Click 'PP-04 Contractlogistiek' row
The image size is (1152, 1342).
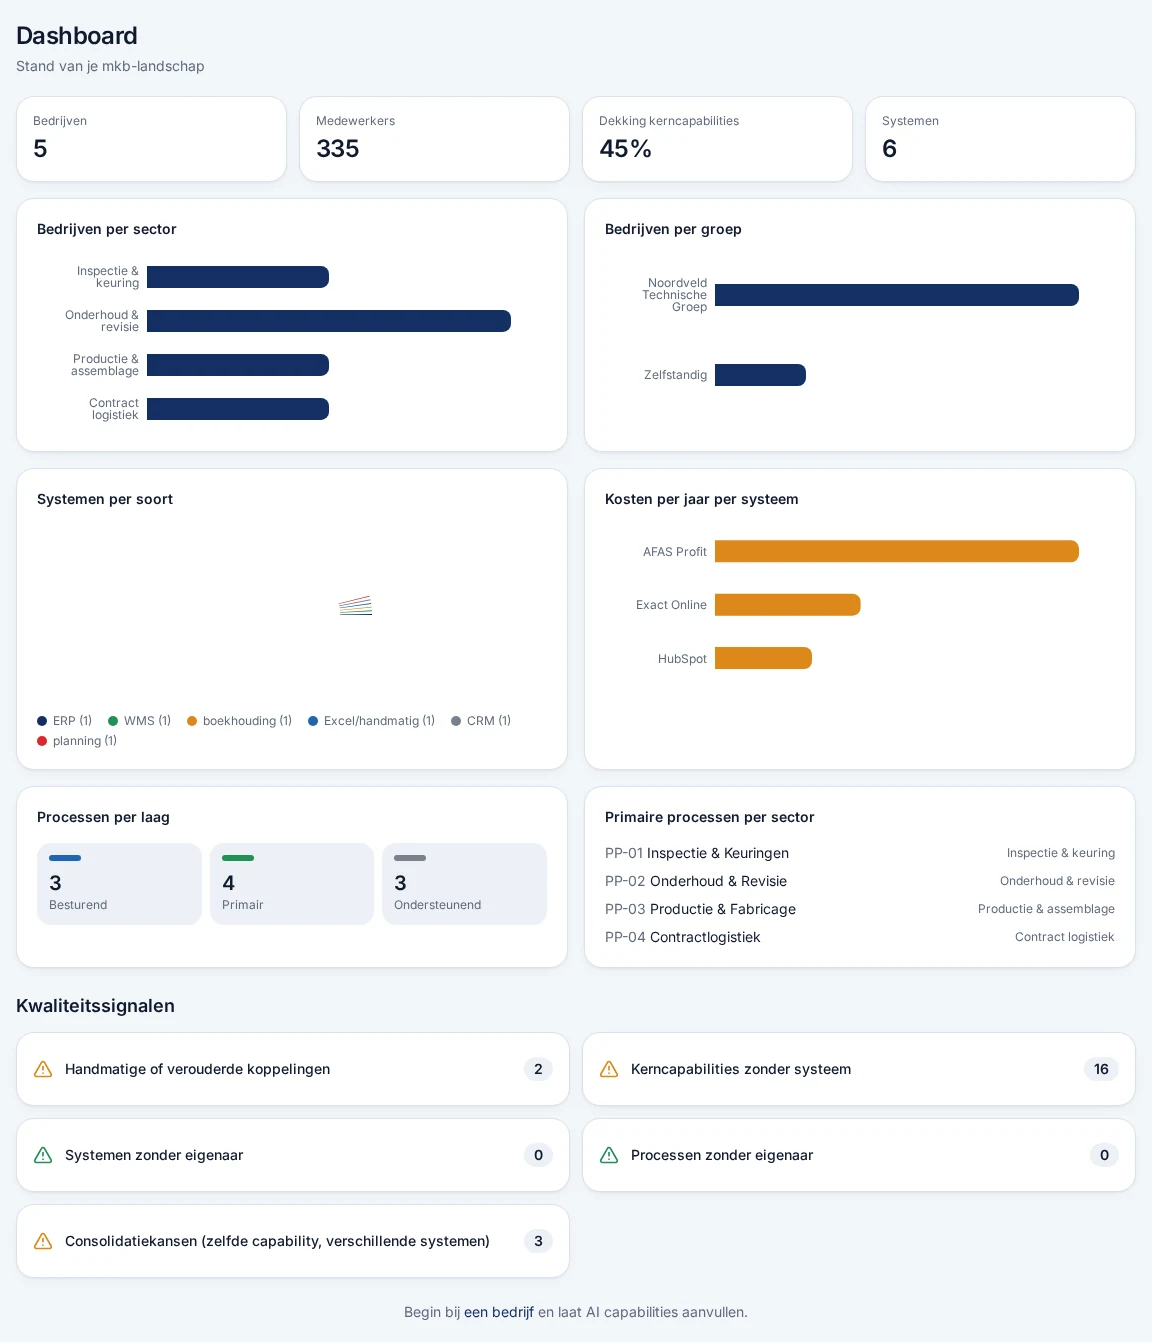click(x=860, y=937)
